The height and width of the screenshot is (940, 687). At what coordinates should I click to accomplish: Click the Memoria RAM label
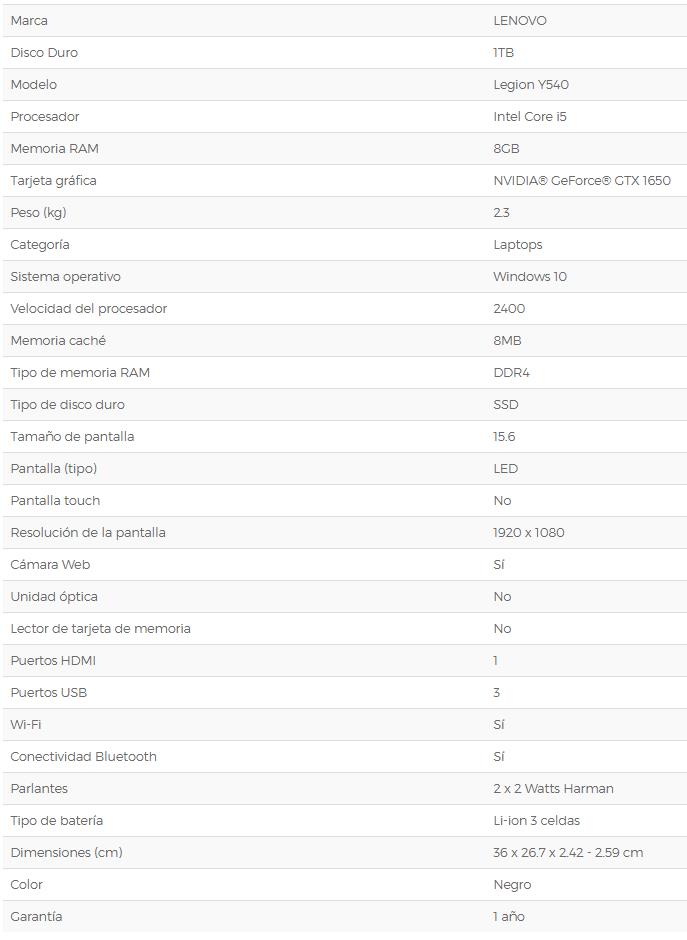(55, 149)
